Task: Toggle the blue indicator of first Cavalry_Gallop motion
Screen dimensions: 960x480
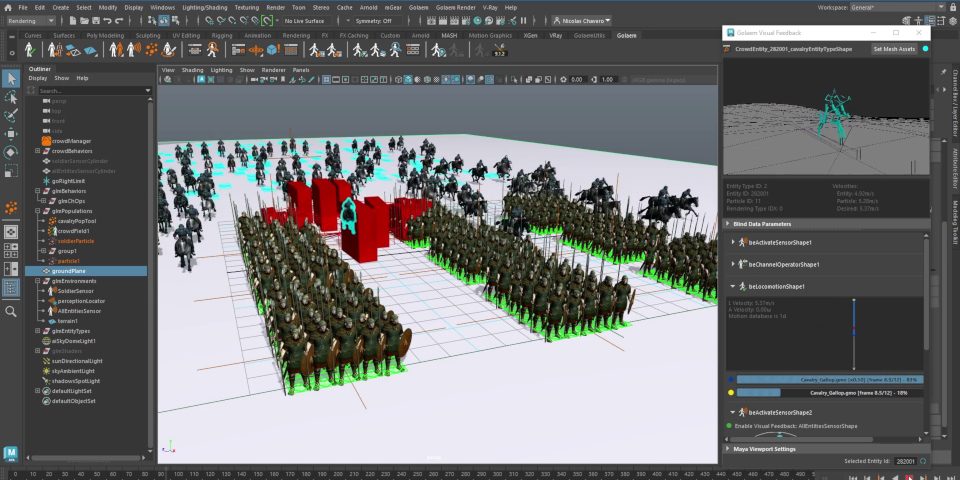Action: click(730, 380)
